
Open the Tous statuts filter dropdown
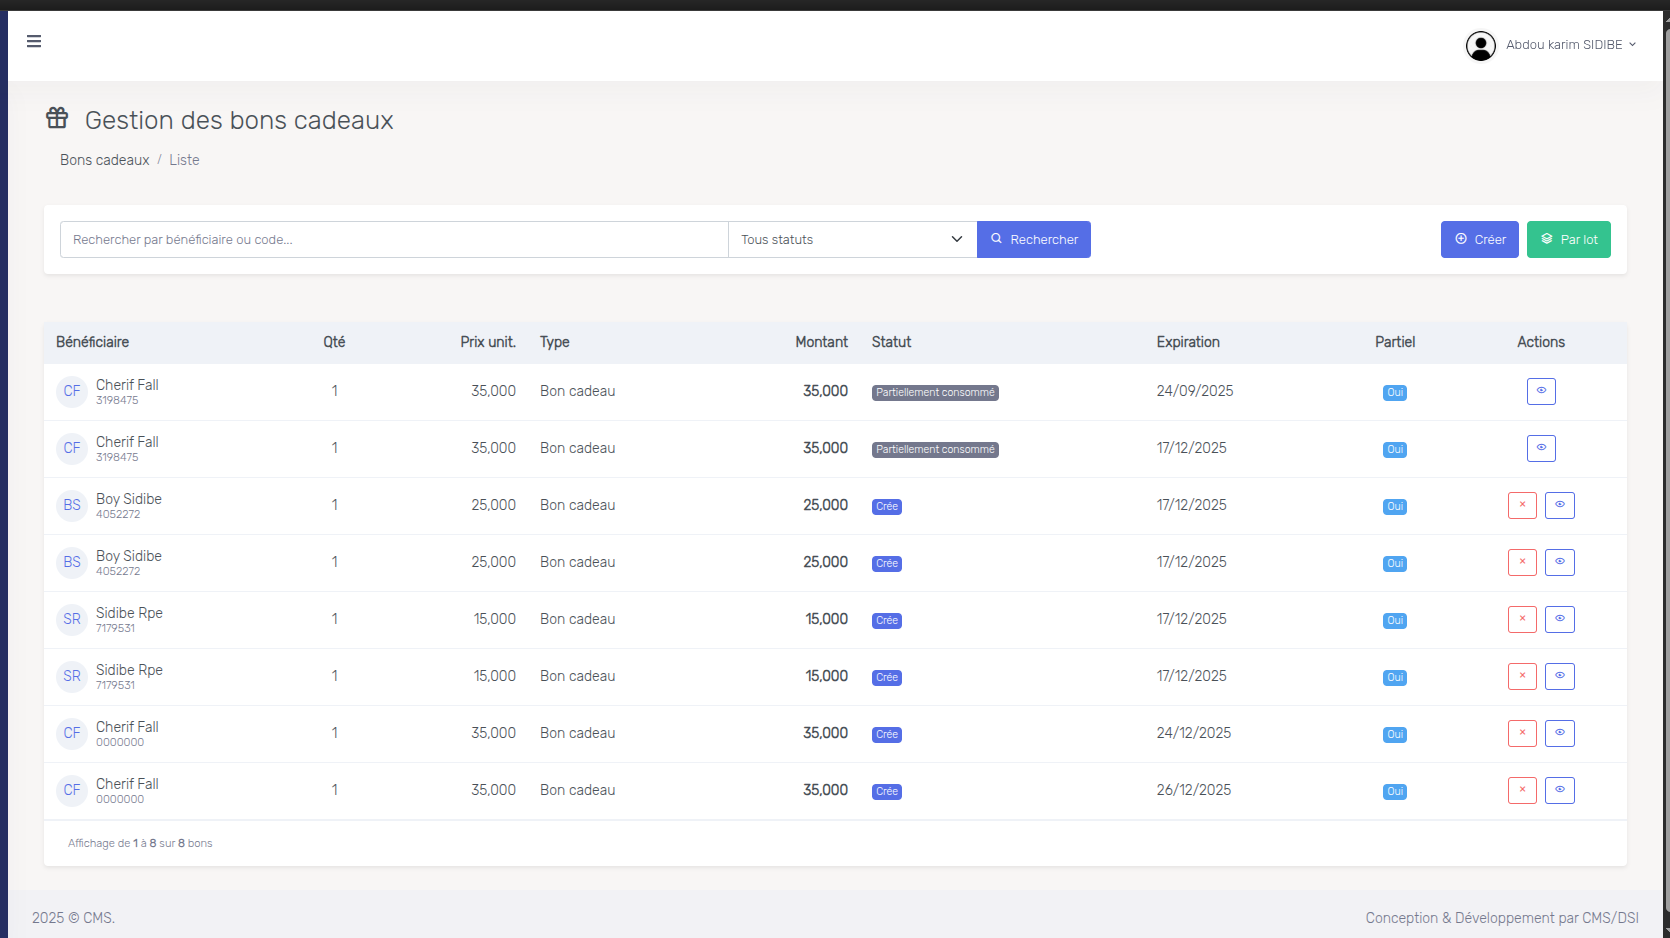click(851, 239)
